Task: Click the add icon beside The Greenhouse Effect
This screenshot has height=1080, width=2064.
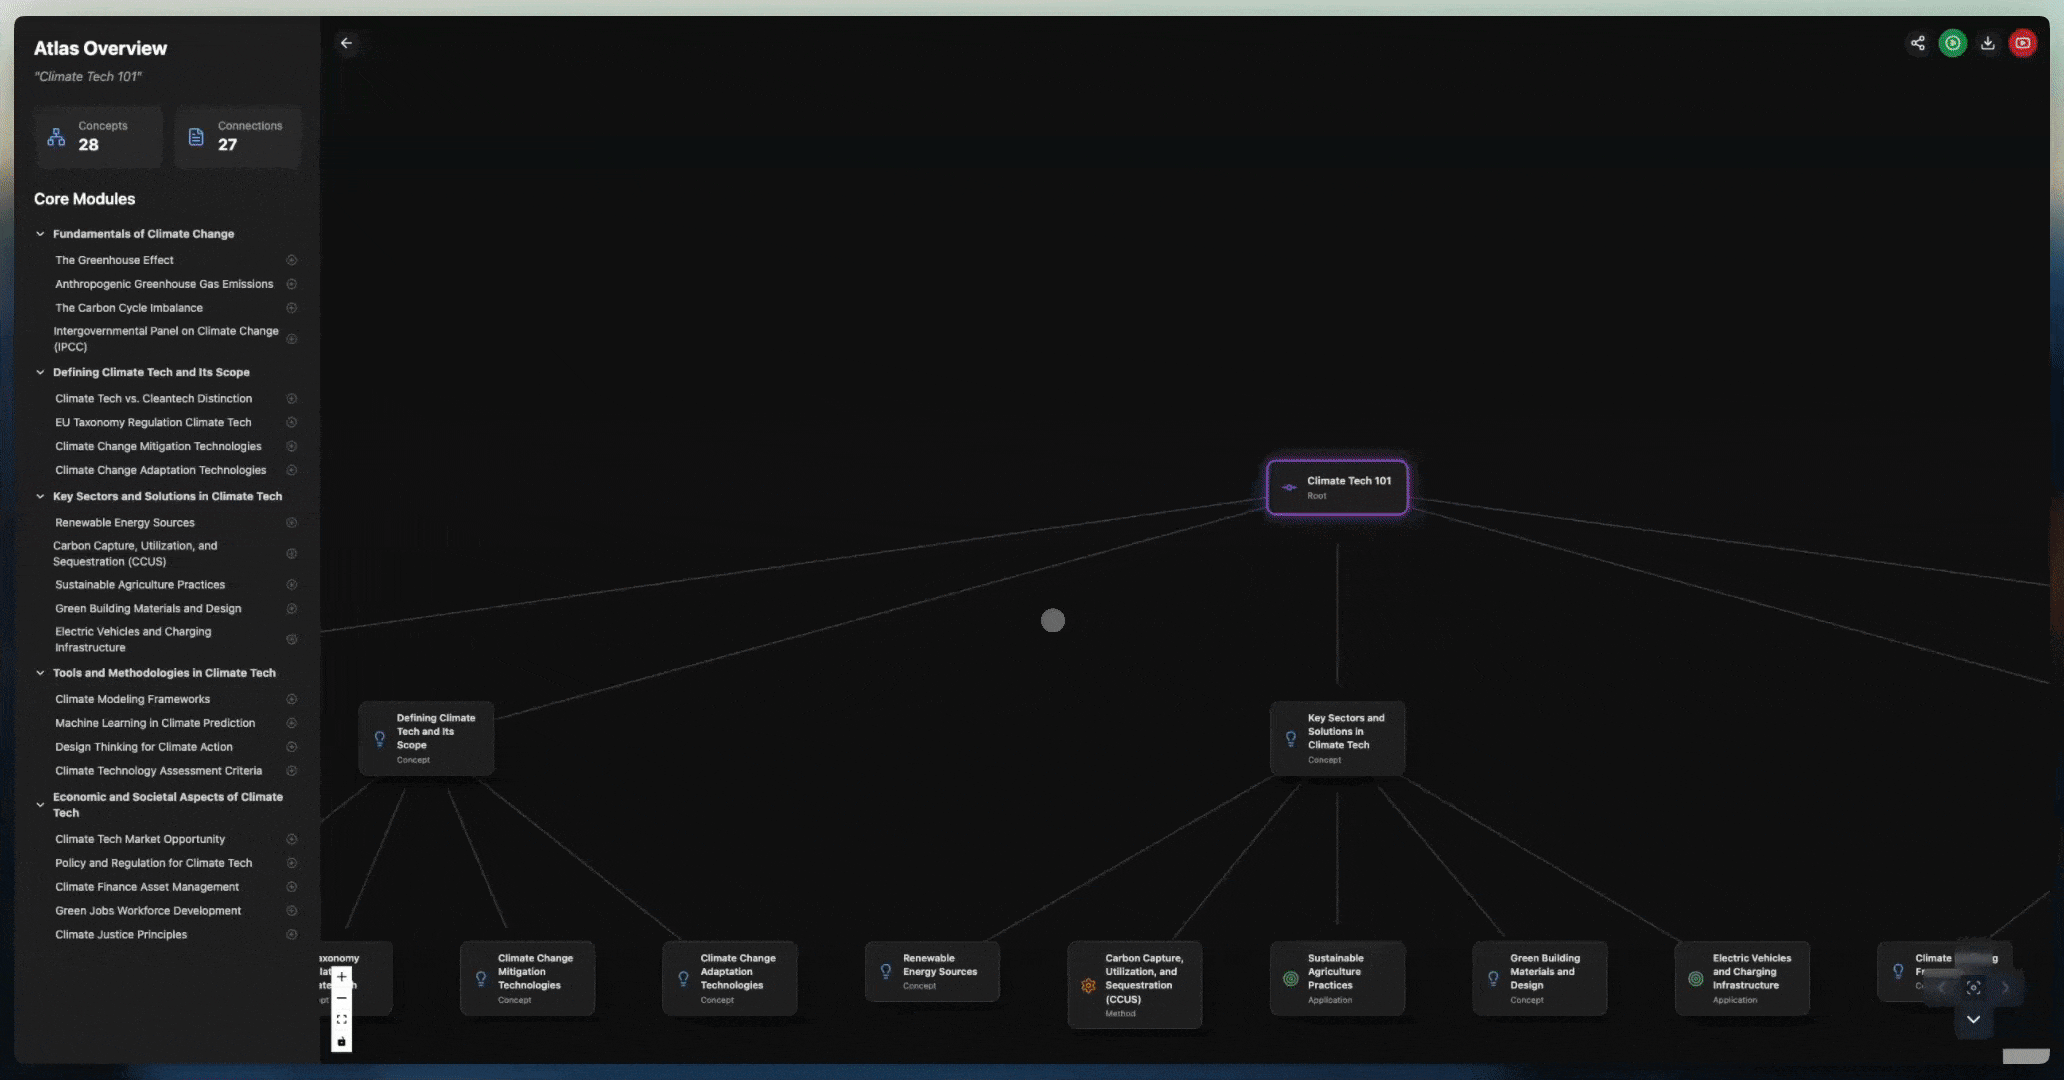Action: (292, 260)
